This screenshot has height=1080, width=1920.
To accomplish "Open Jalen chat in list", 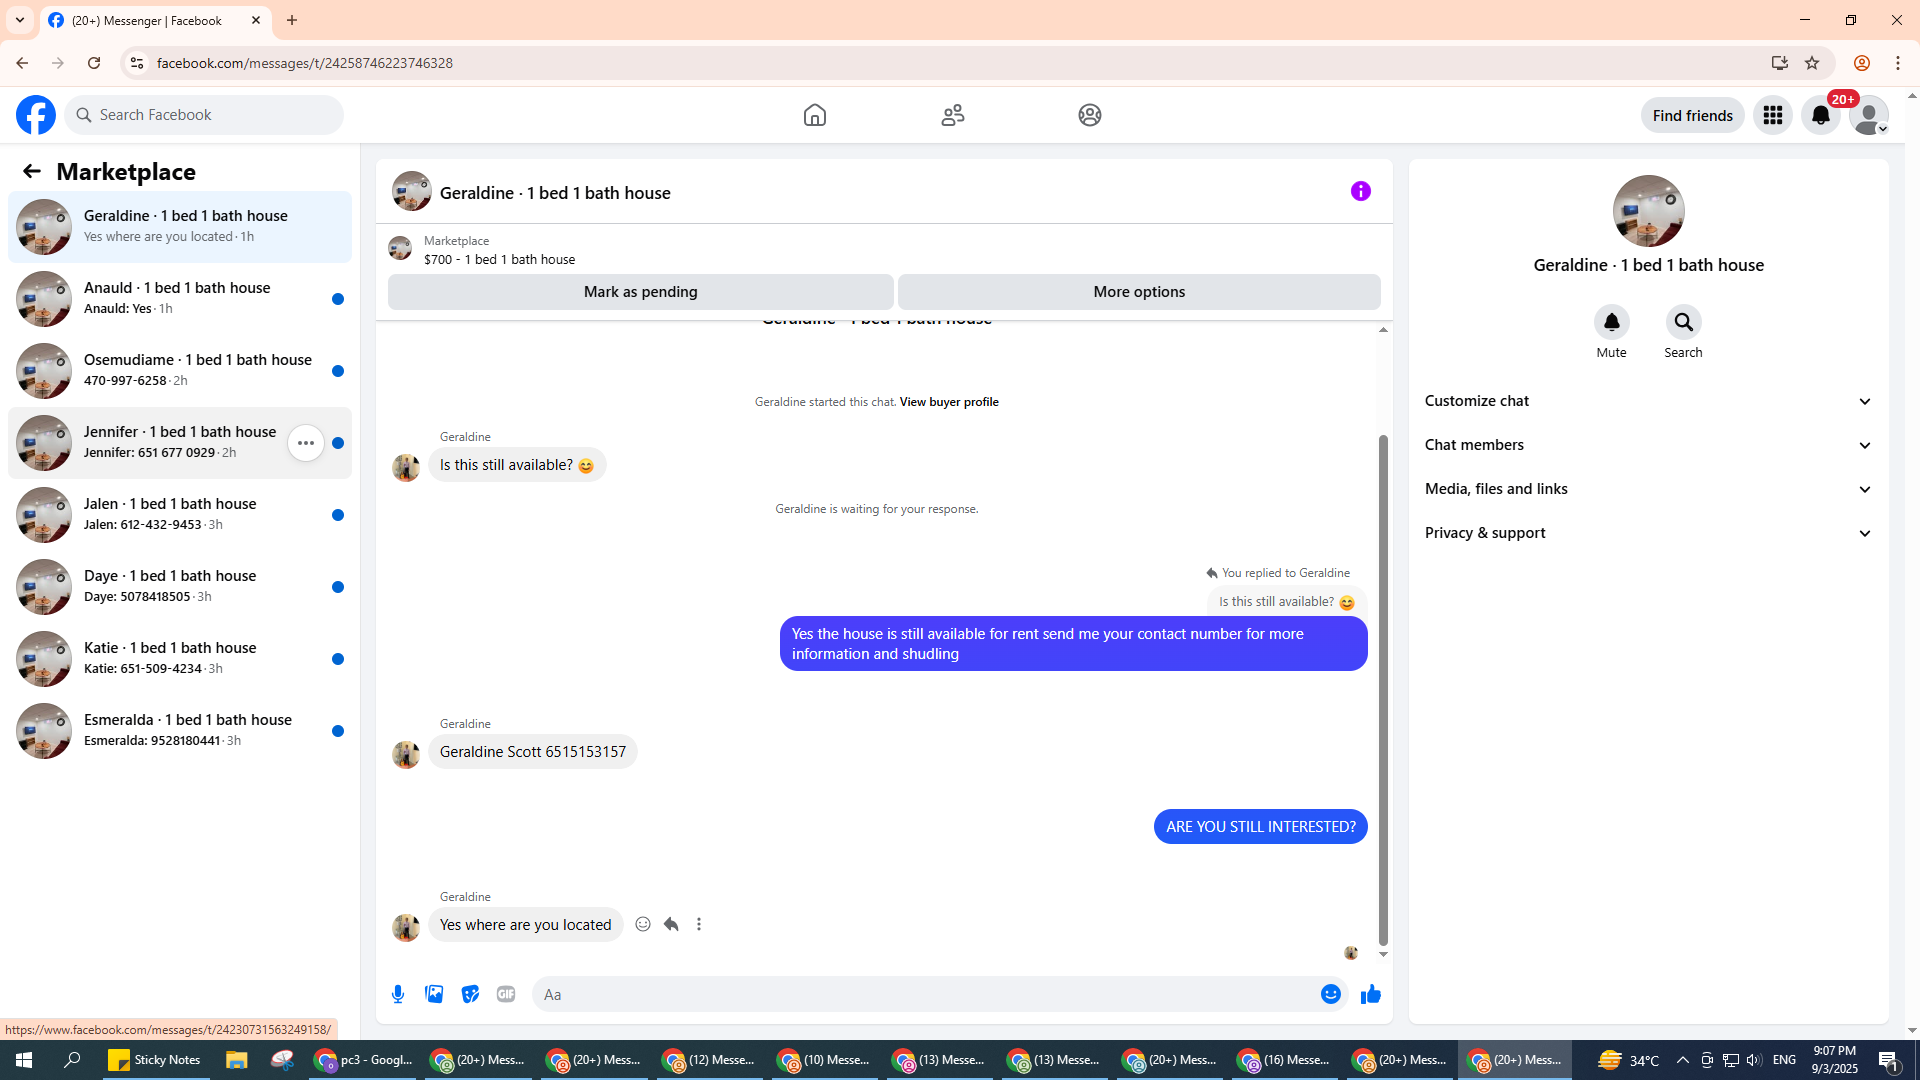I will click(180, 515).
